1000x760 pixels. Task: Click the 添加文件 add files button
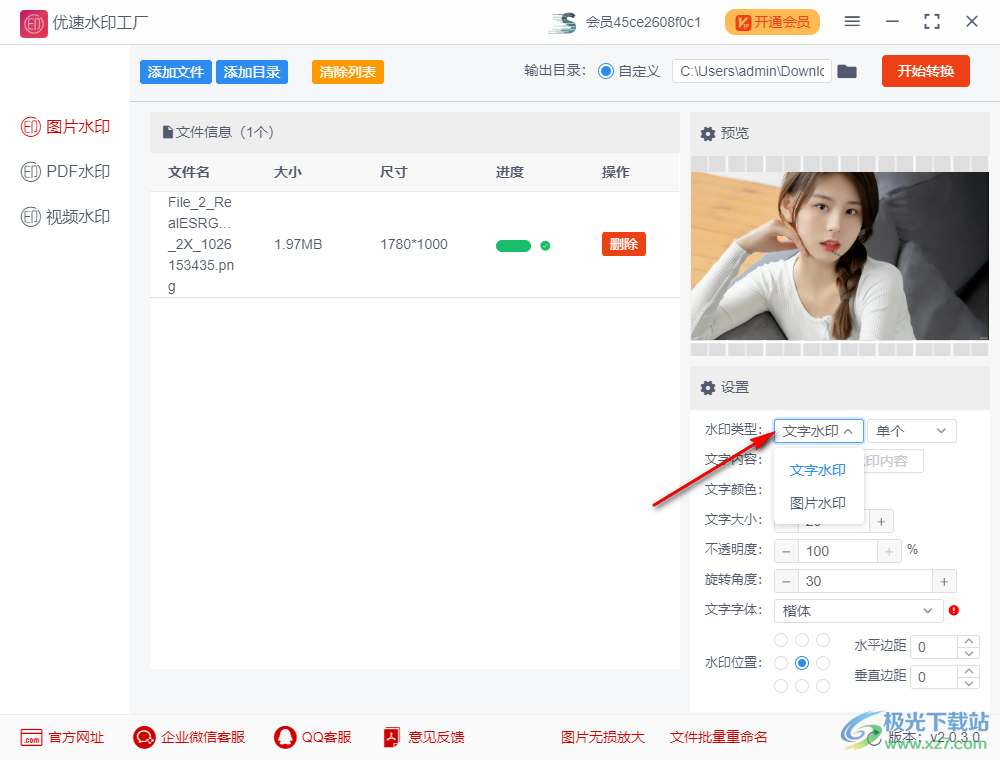tap(175, 71)
